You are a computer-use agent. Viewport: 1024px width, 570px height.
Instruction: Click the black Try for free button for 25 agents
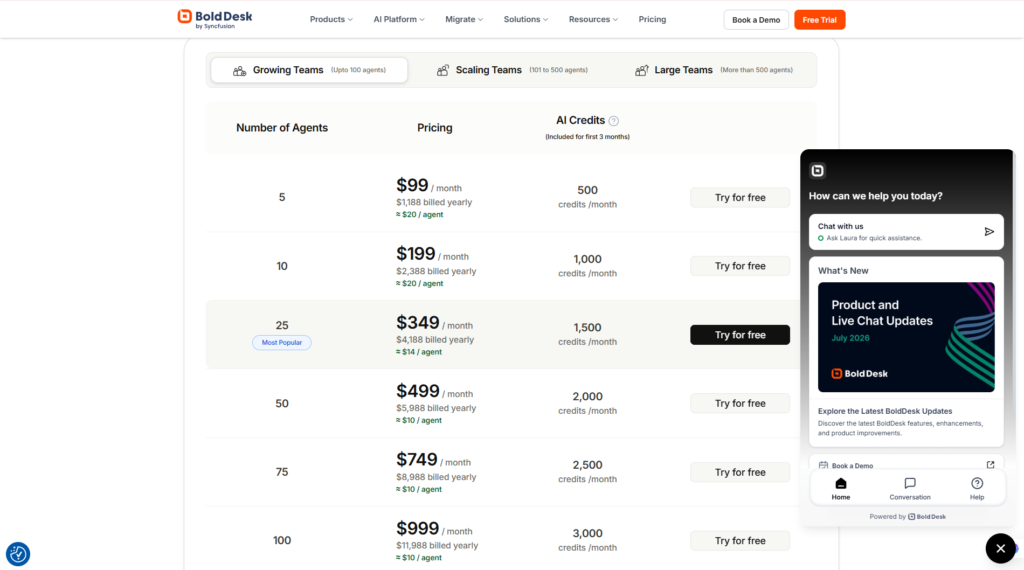click(739, 335)
